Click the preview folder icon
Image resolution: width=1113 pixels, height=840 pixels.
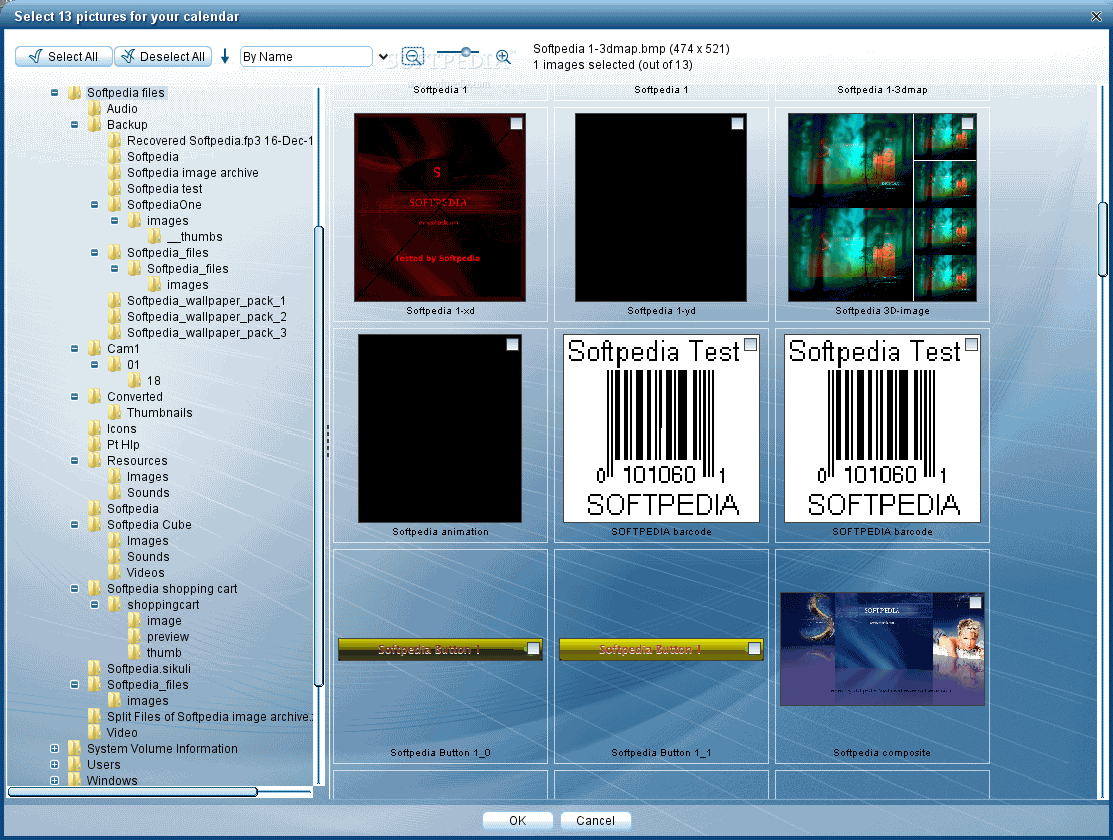coord(134,636)
